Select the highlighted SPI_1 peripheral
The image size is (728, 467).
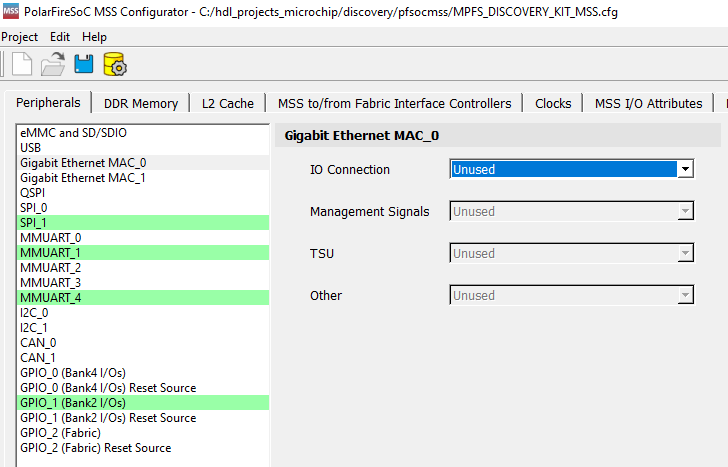(x=34, y=222)
